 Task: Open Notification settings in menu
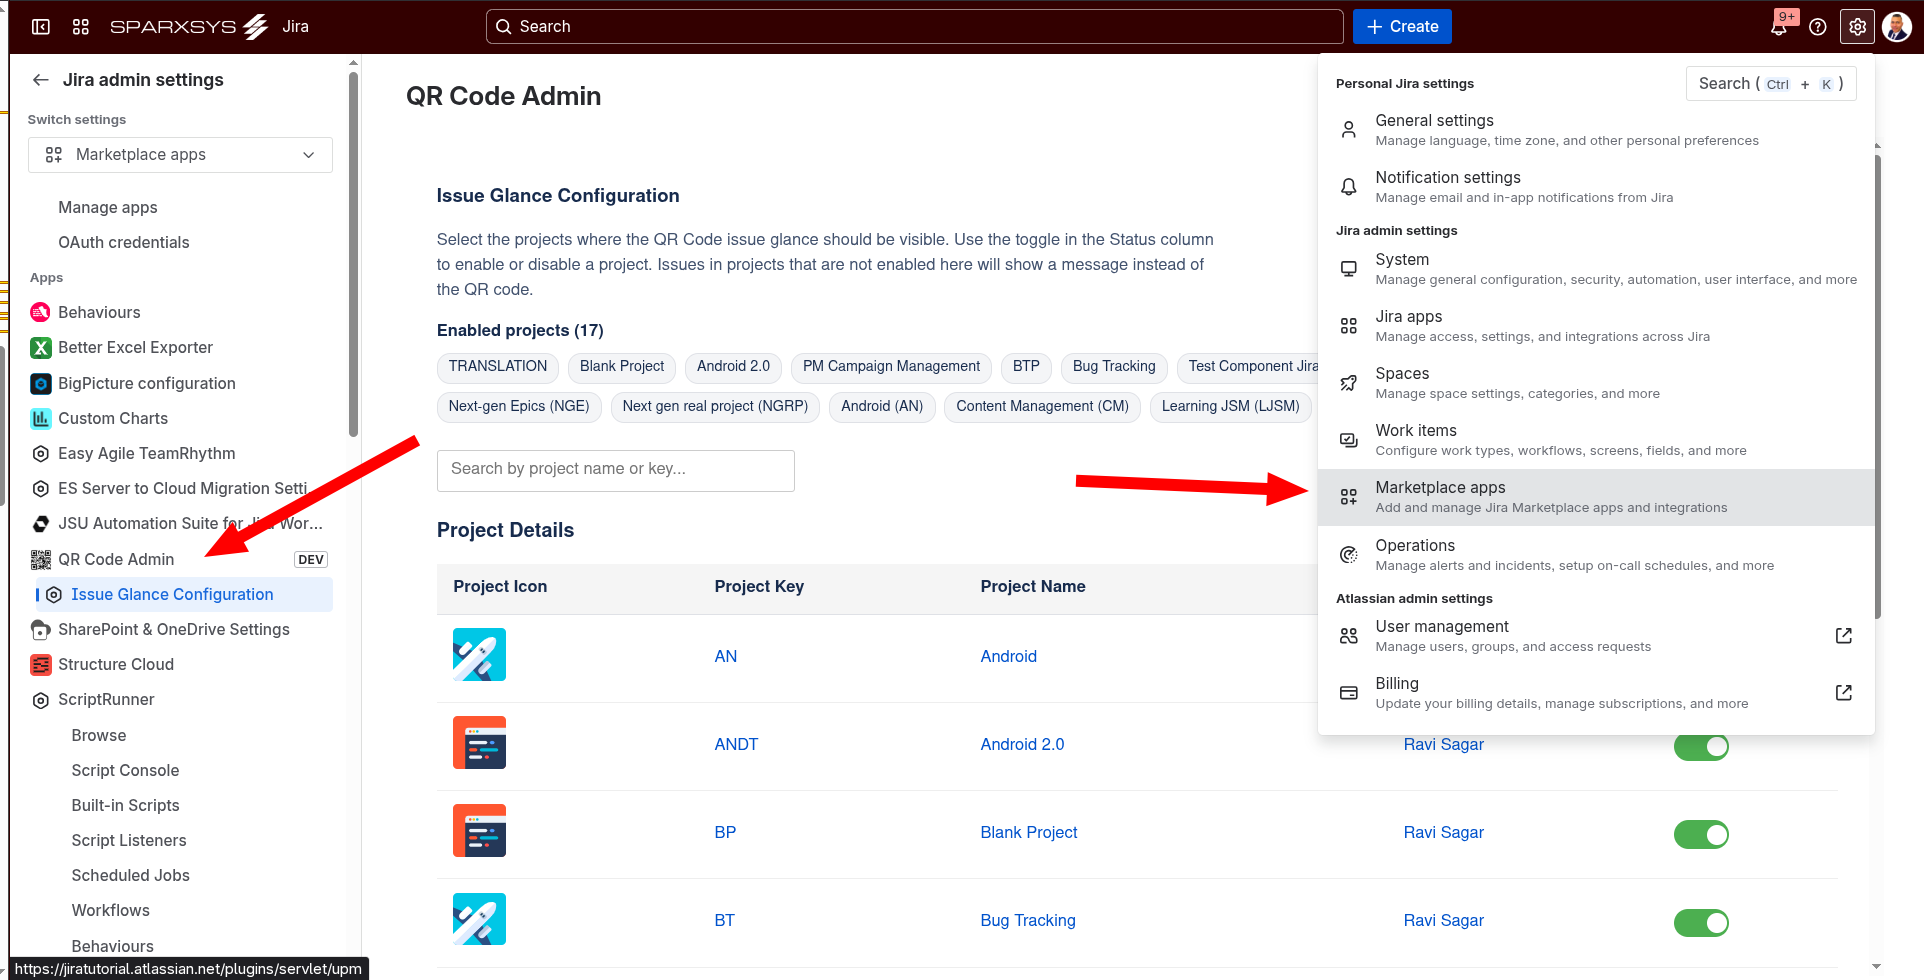tap(1596, 187)
